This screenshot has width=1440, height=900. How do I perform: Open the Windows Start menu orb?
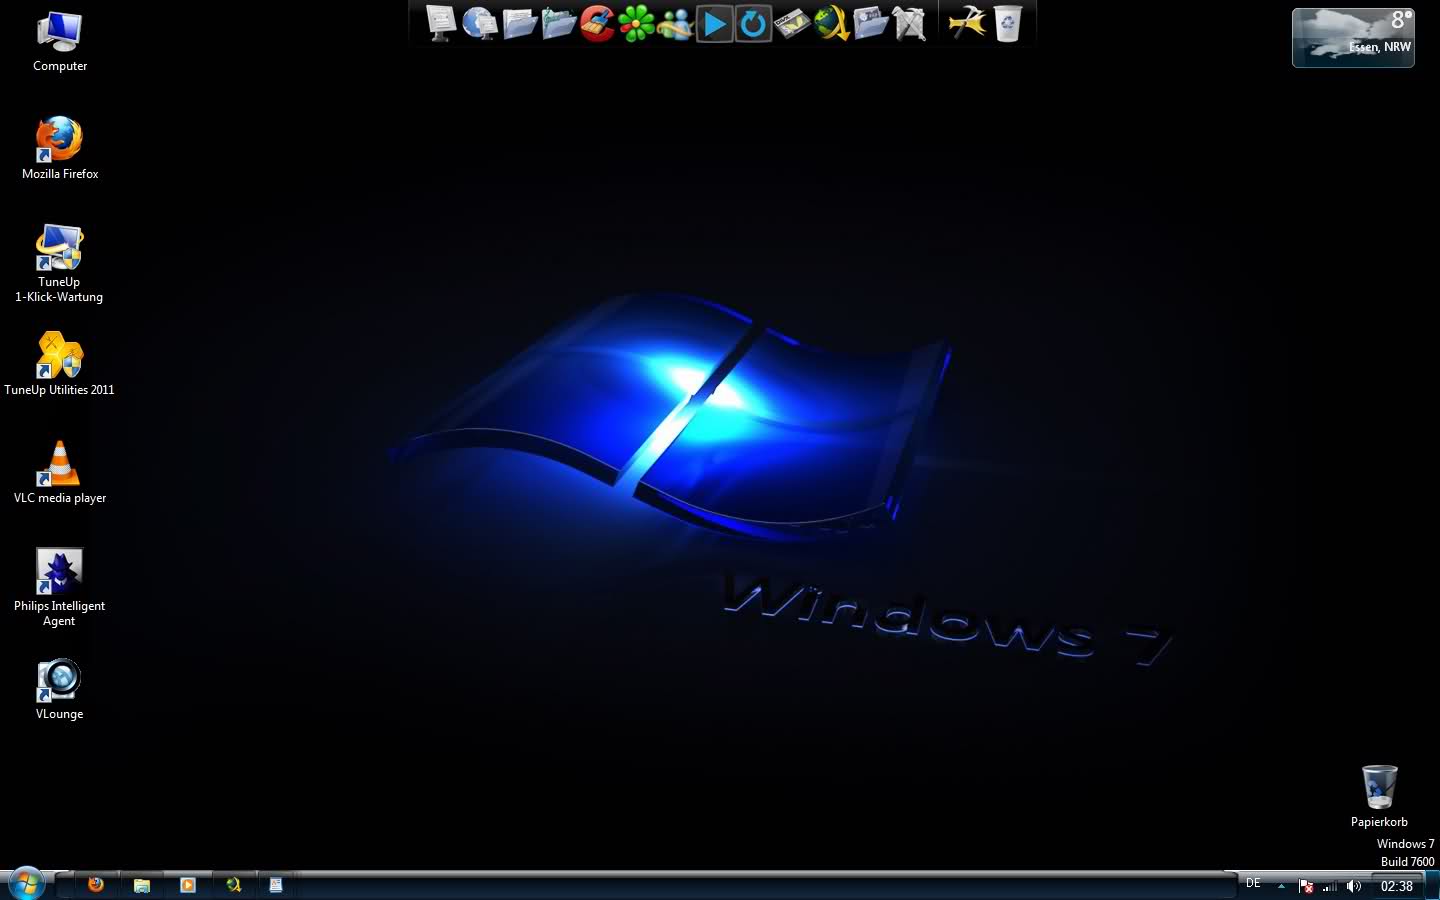(26, 884)
